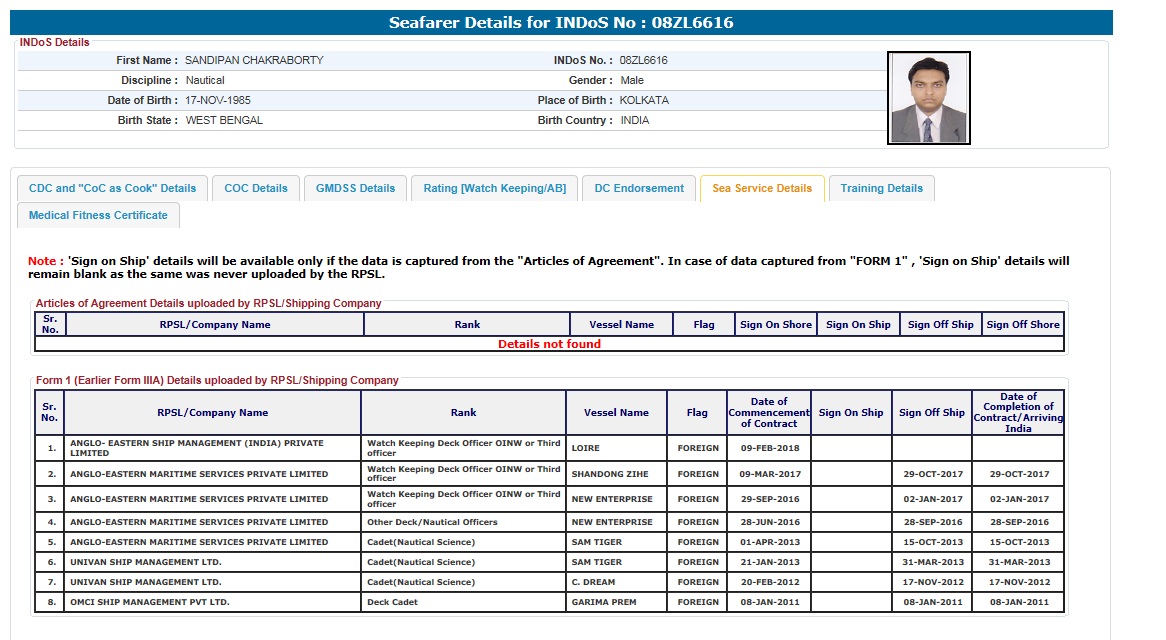Screen dimensions: 1166x640
Task: Click the name SANDIPAN CHAKRABORTY in INDoS Details
Action: 254,60
